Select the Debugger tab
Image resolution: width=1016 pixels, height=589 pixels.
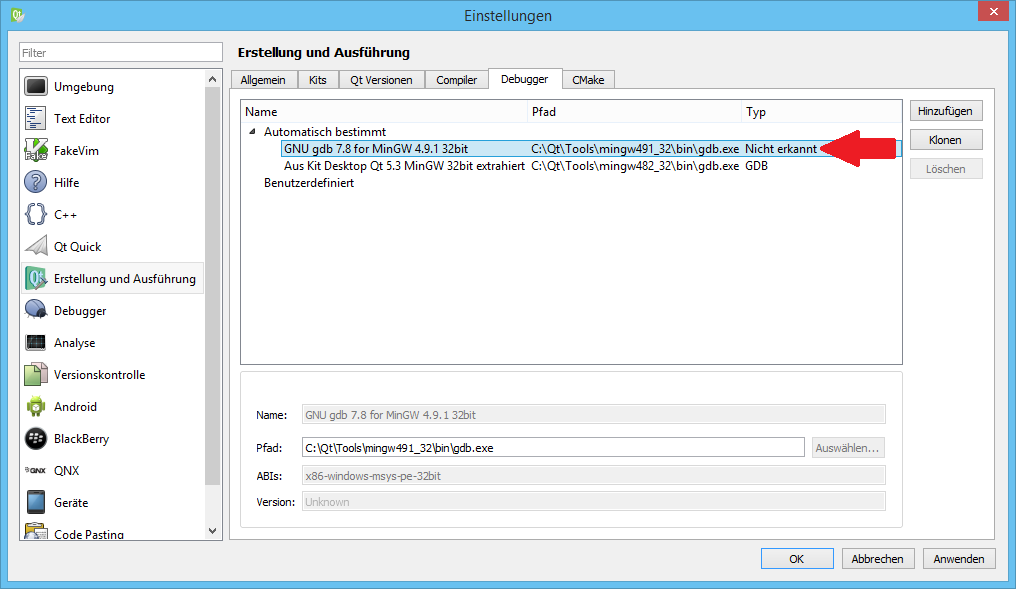pos(525,78)
